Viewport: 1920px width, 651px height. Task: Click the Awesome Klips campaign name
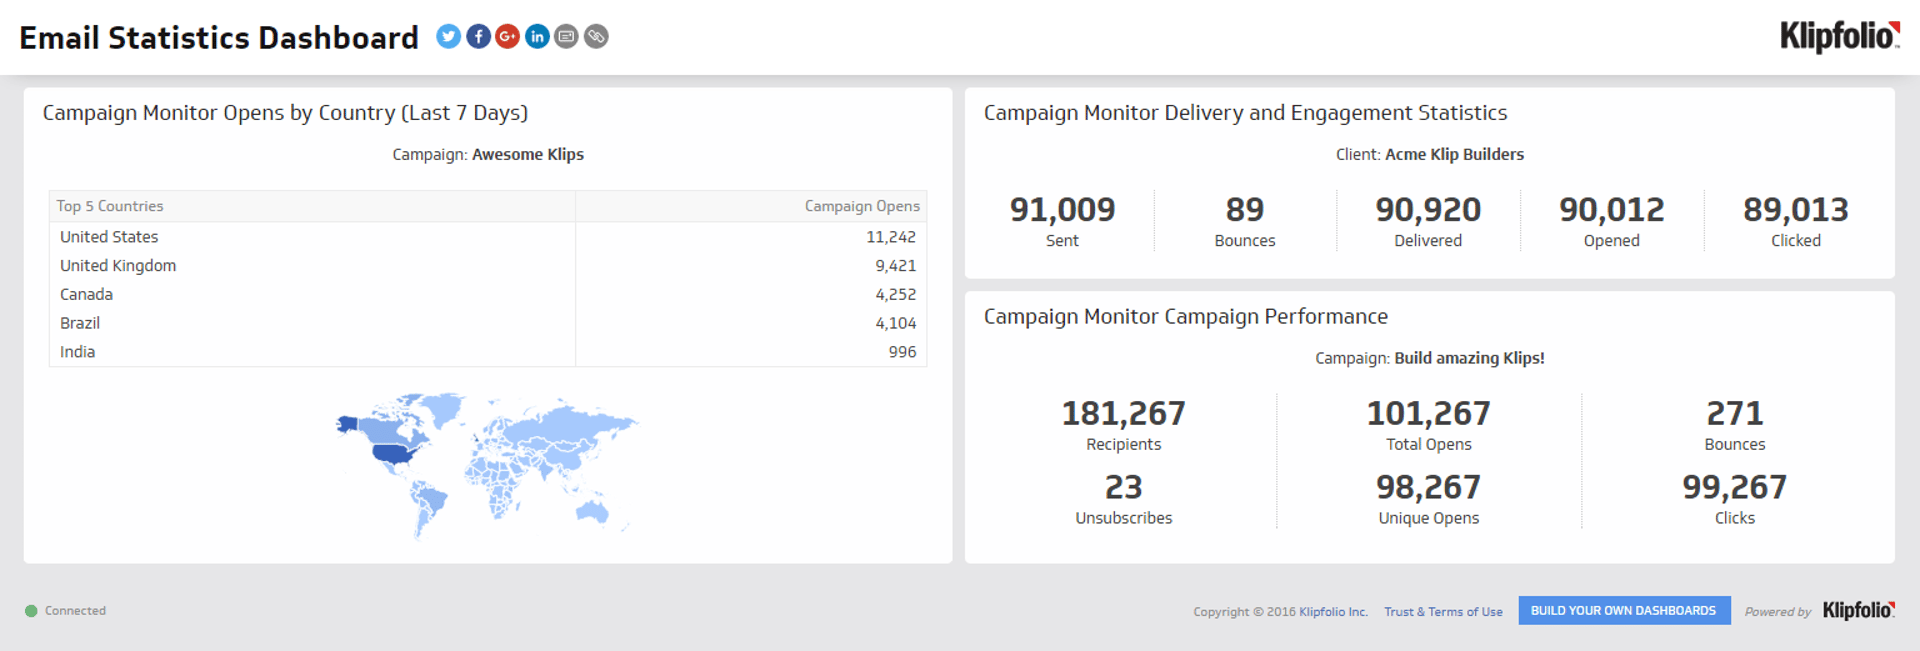(x=528, y=155)
